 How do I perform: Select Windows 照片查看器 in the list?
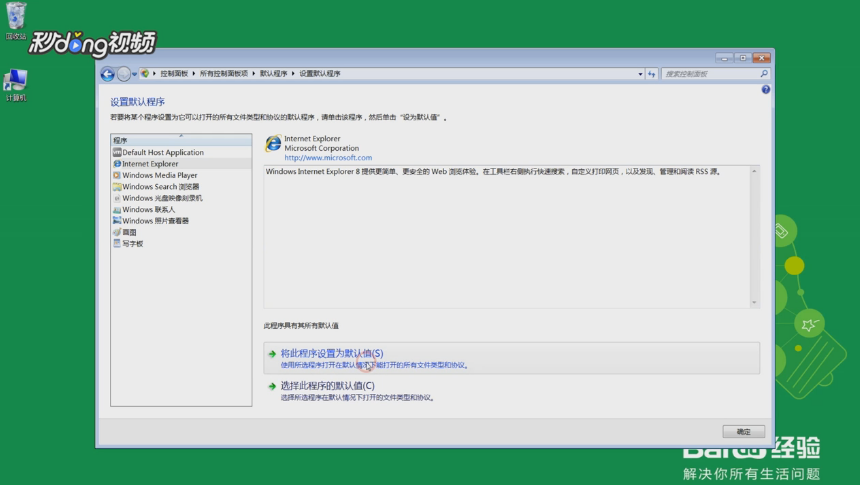coord(181,221)
